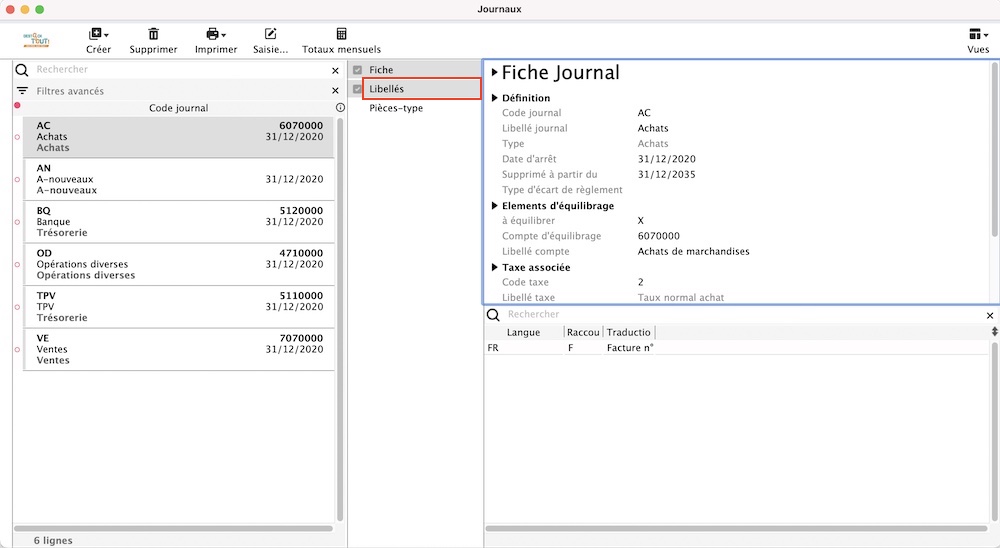Select the AN A-nouveaux journal row
Screen dimensions: 1000x548
(x=179, y=179)
